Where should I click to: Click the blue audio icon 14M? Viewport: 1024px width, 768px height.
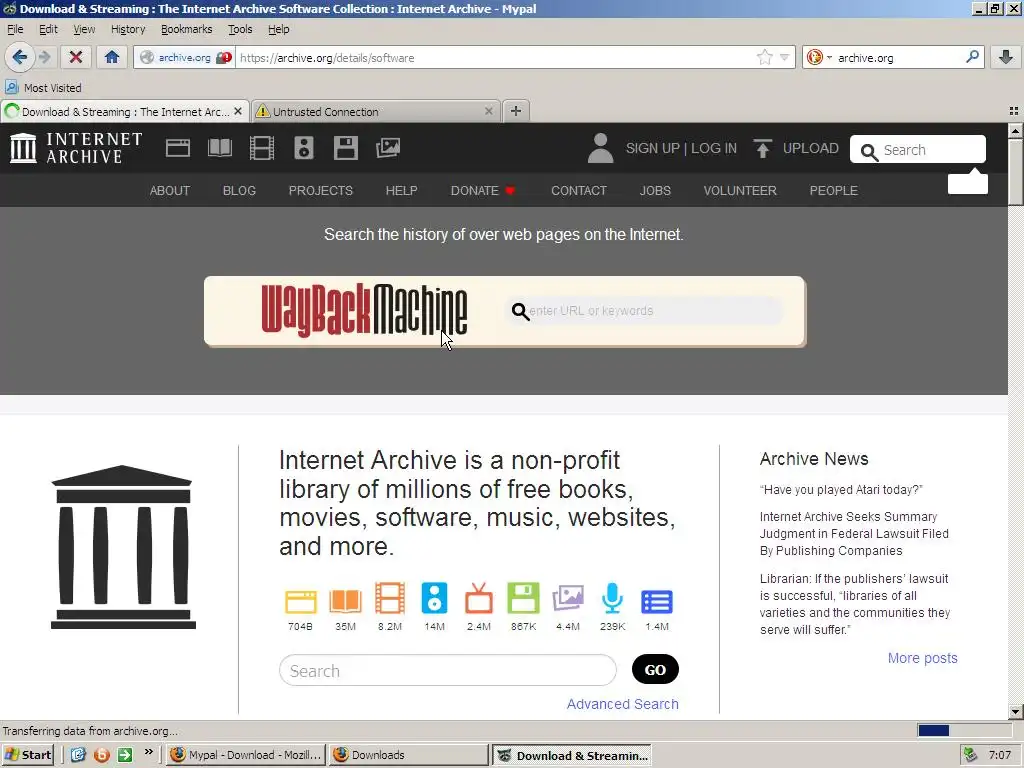click(x=434, y=598)
